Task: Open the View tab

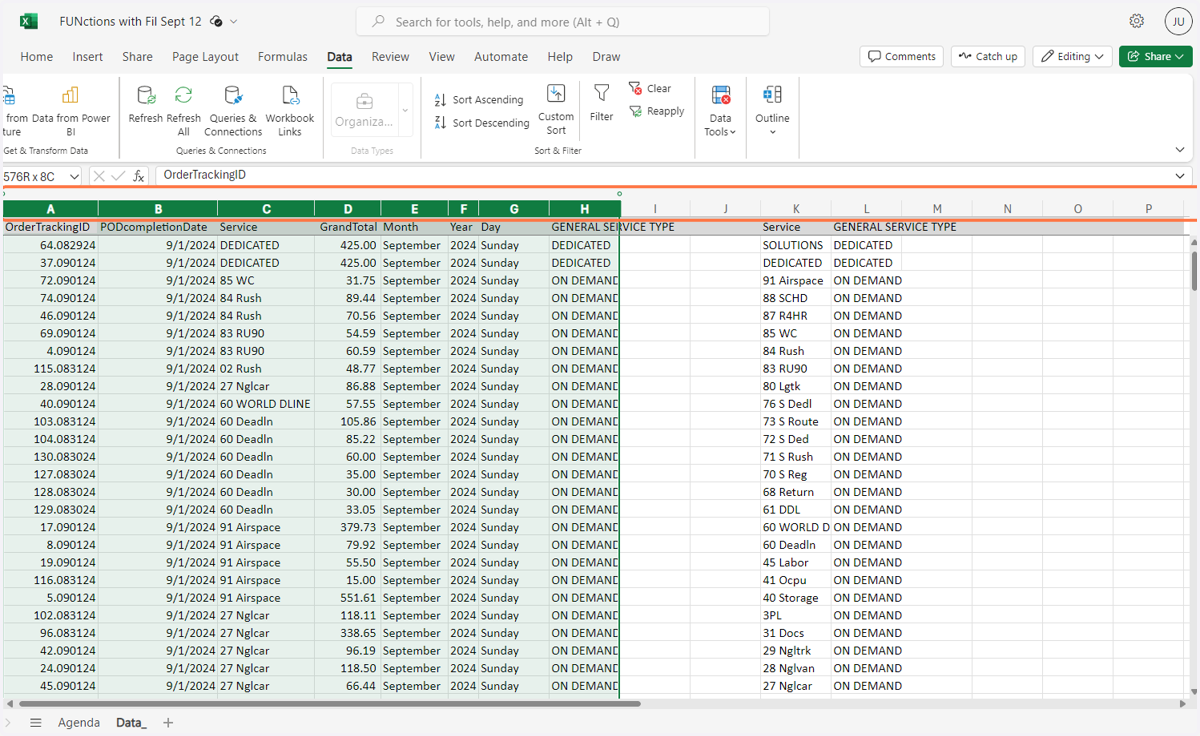Action: (441, 57)
